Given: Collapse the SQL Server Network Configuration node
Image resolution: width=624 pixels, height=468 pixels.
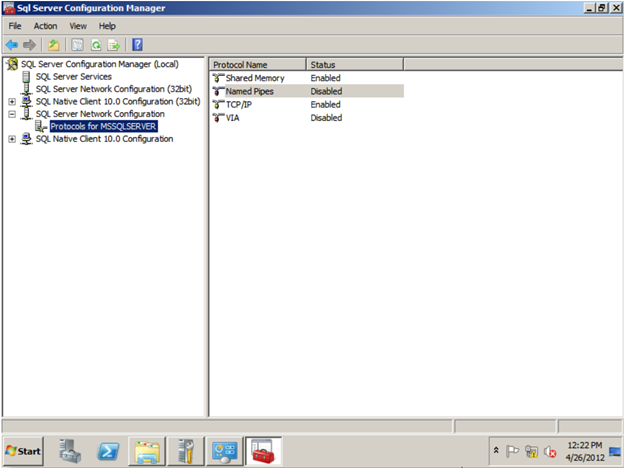Looking at the screenshot, I should 12,114.
